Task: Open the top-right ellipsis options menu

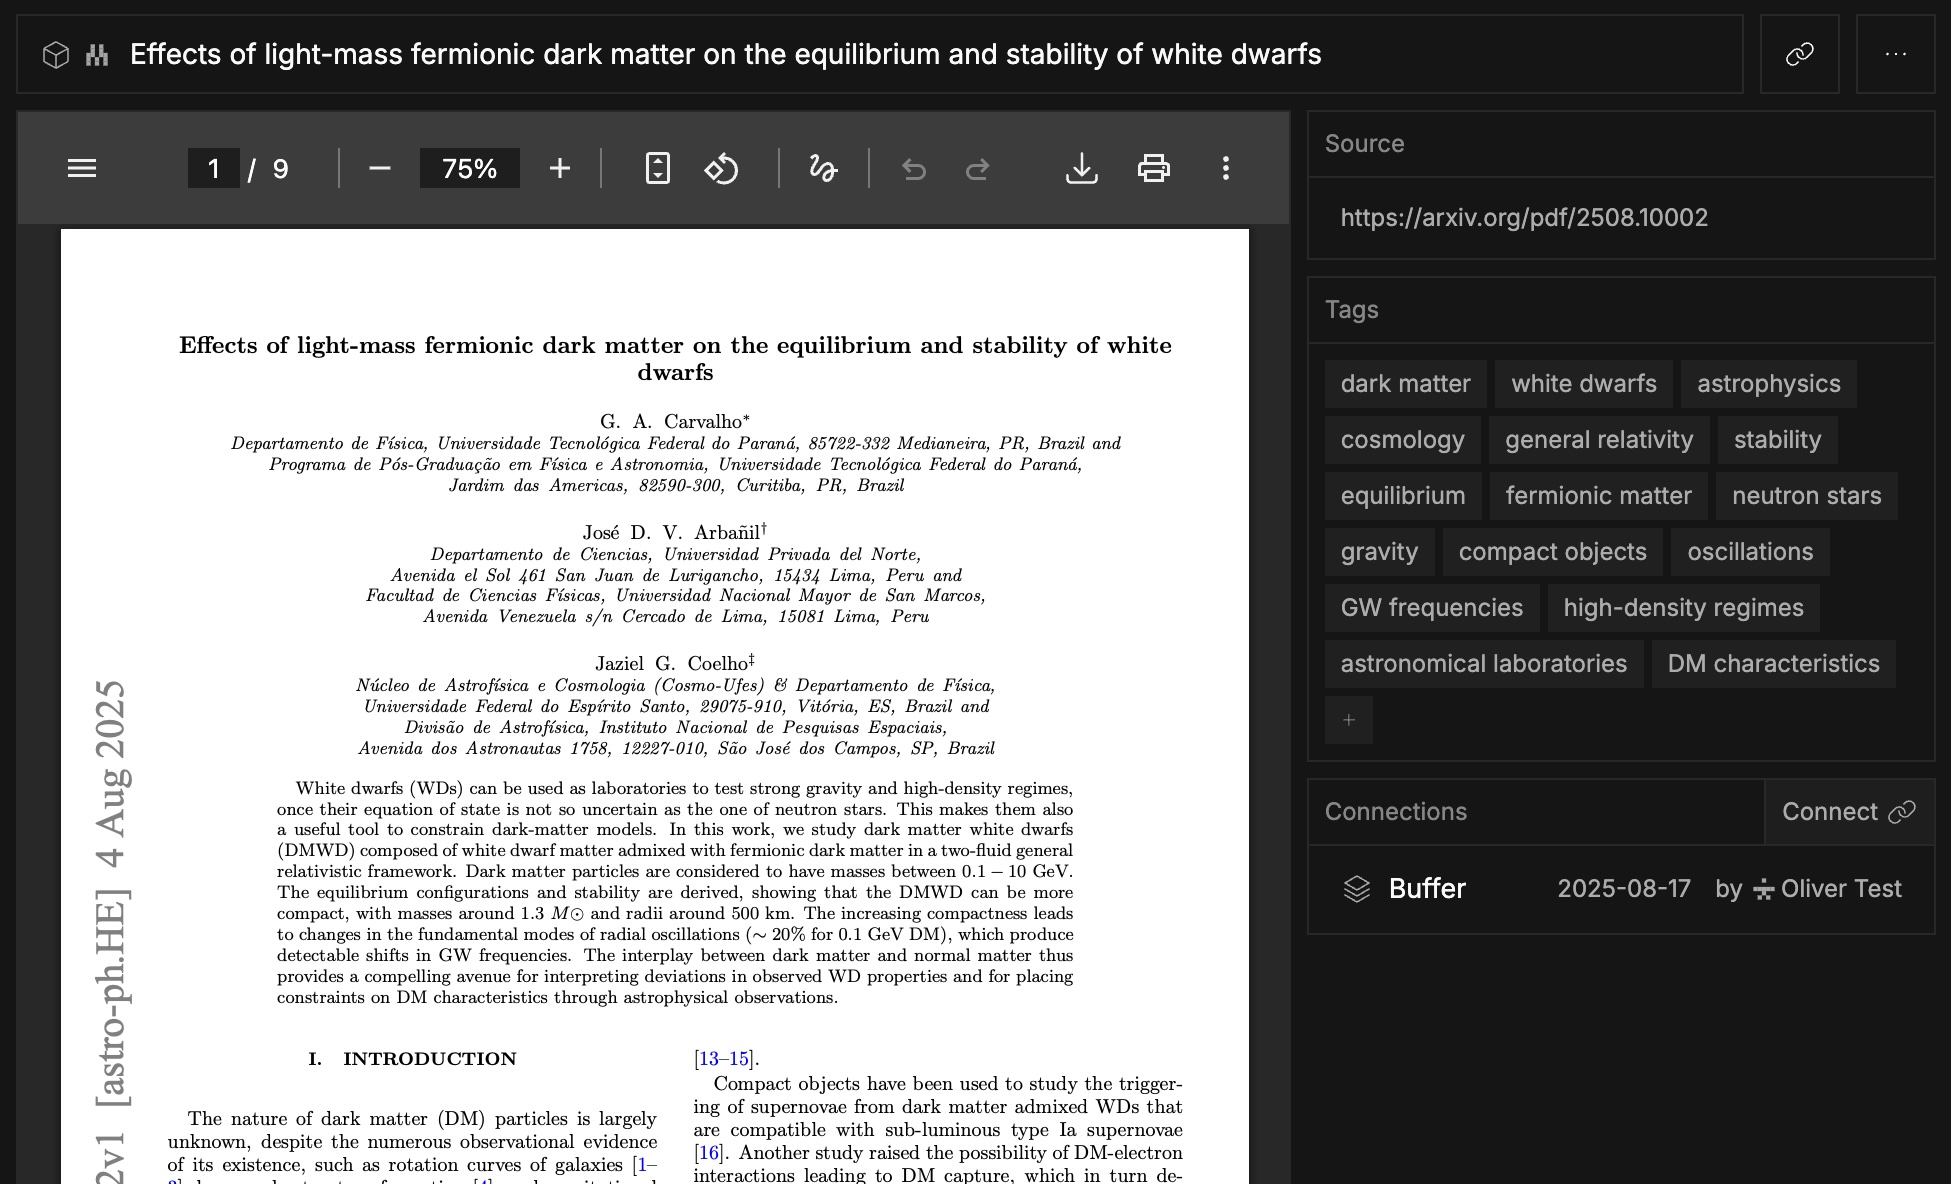Action: click(1895, 54)
